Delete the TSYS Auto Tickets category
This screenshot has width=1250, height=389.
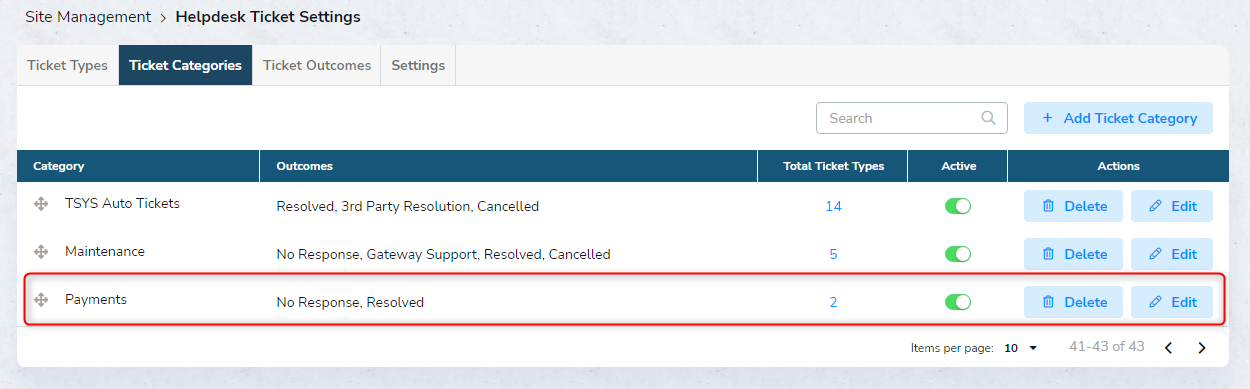pos(1073,206)
